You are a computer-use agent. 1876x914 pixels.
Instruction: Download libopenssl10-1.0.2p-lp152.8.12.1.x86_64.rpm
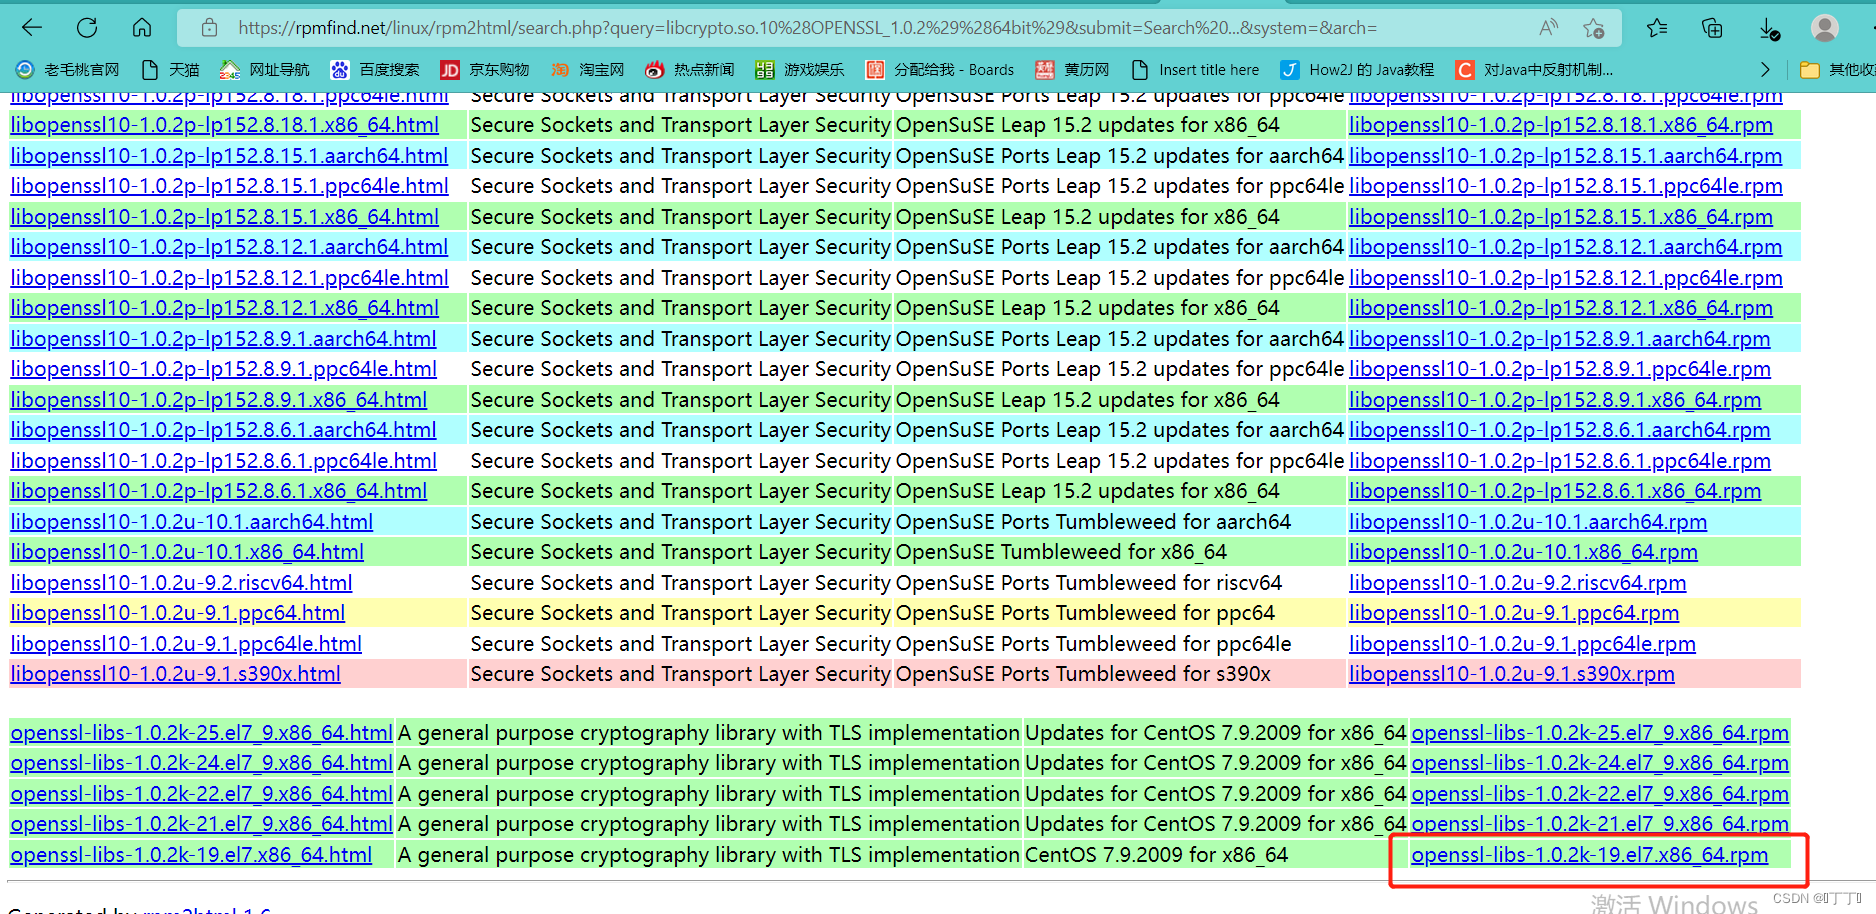pyautogui.click(x=1561, y=308)
